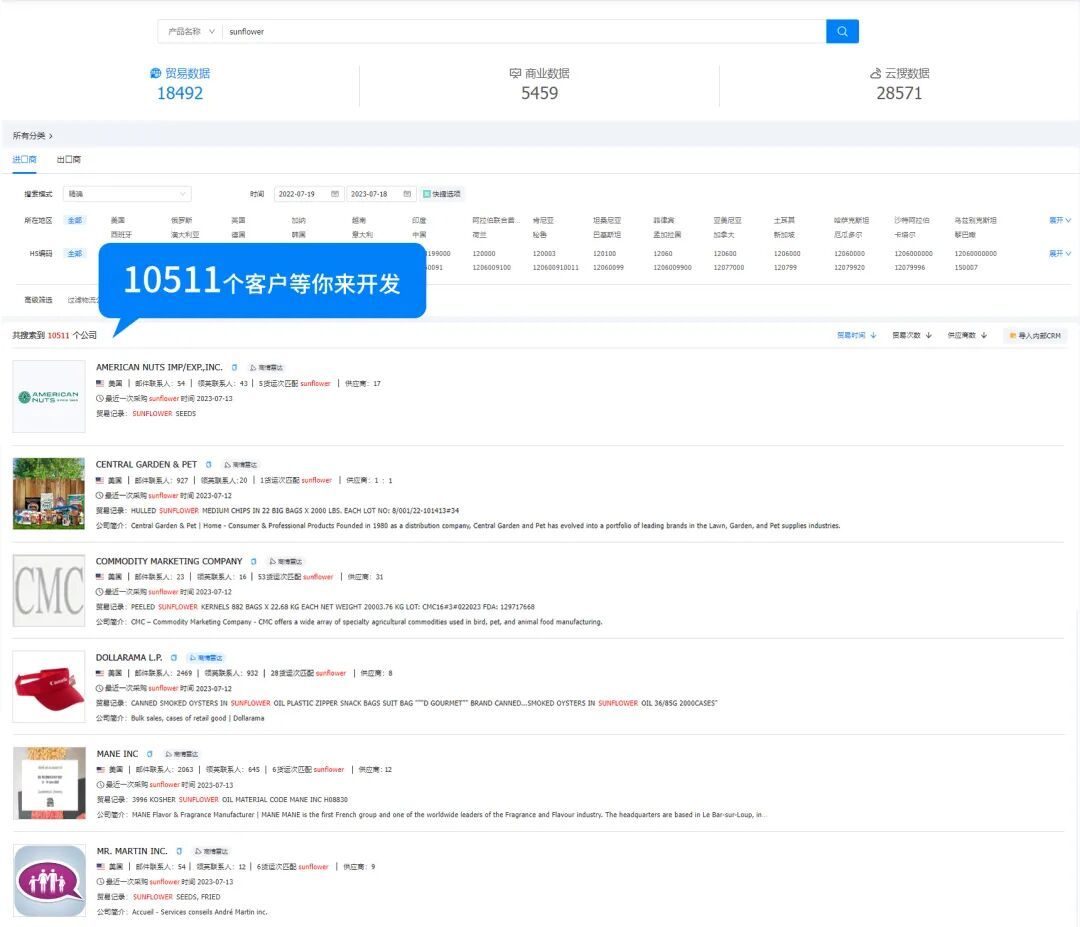Switch to the 出口商 tab
Viewport: 1080px width, 927px height.
(x=68, y=159)
